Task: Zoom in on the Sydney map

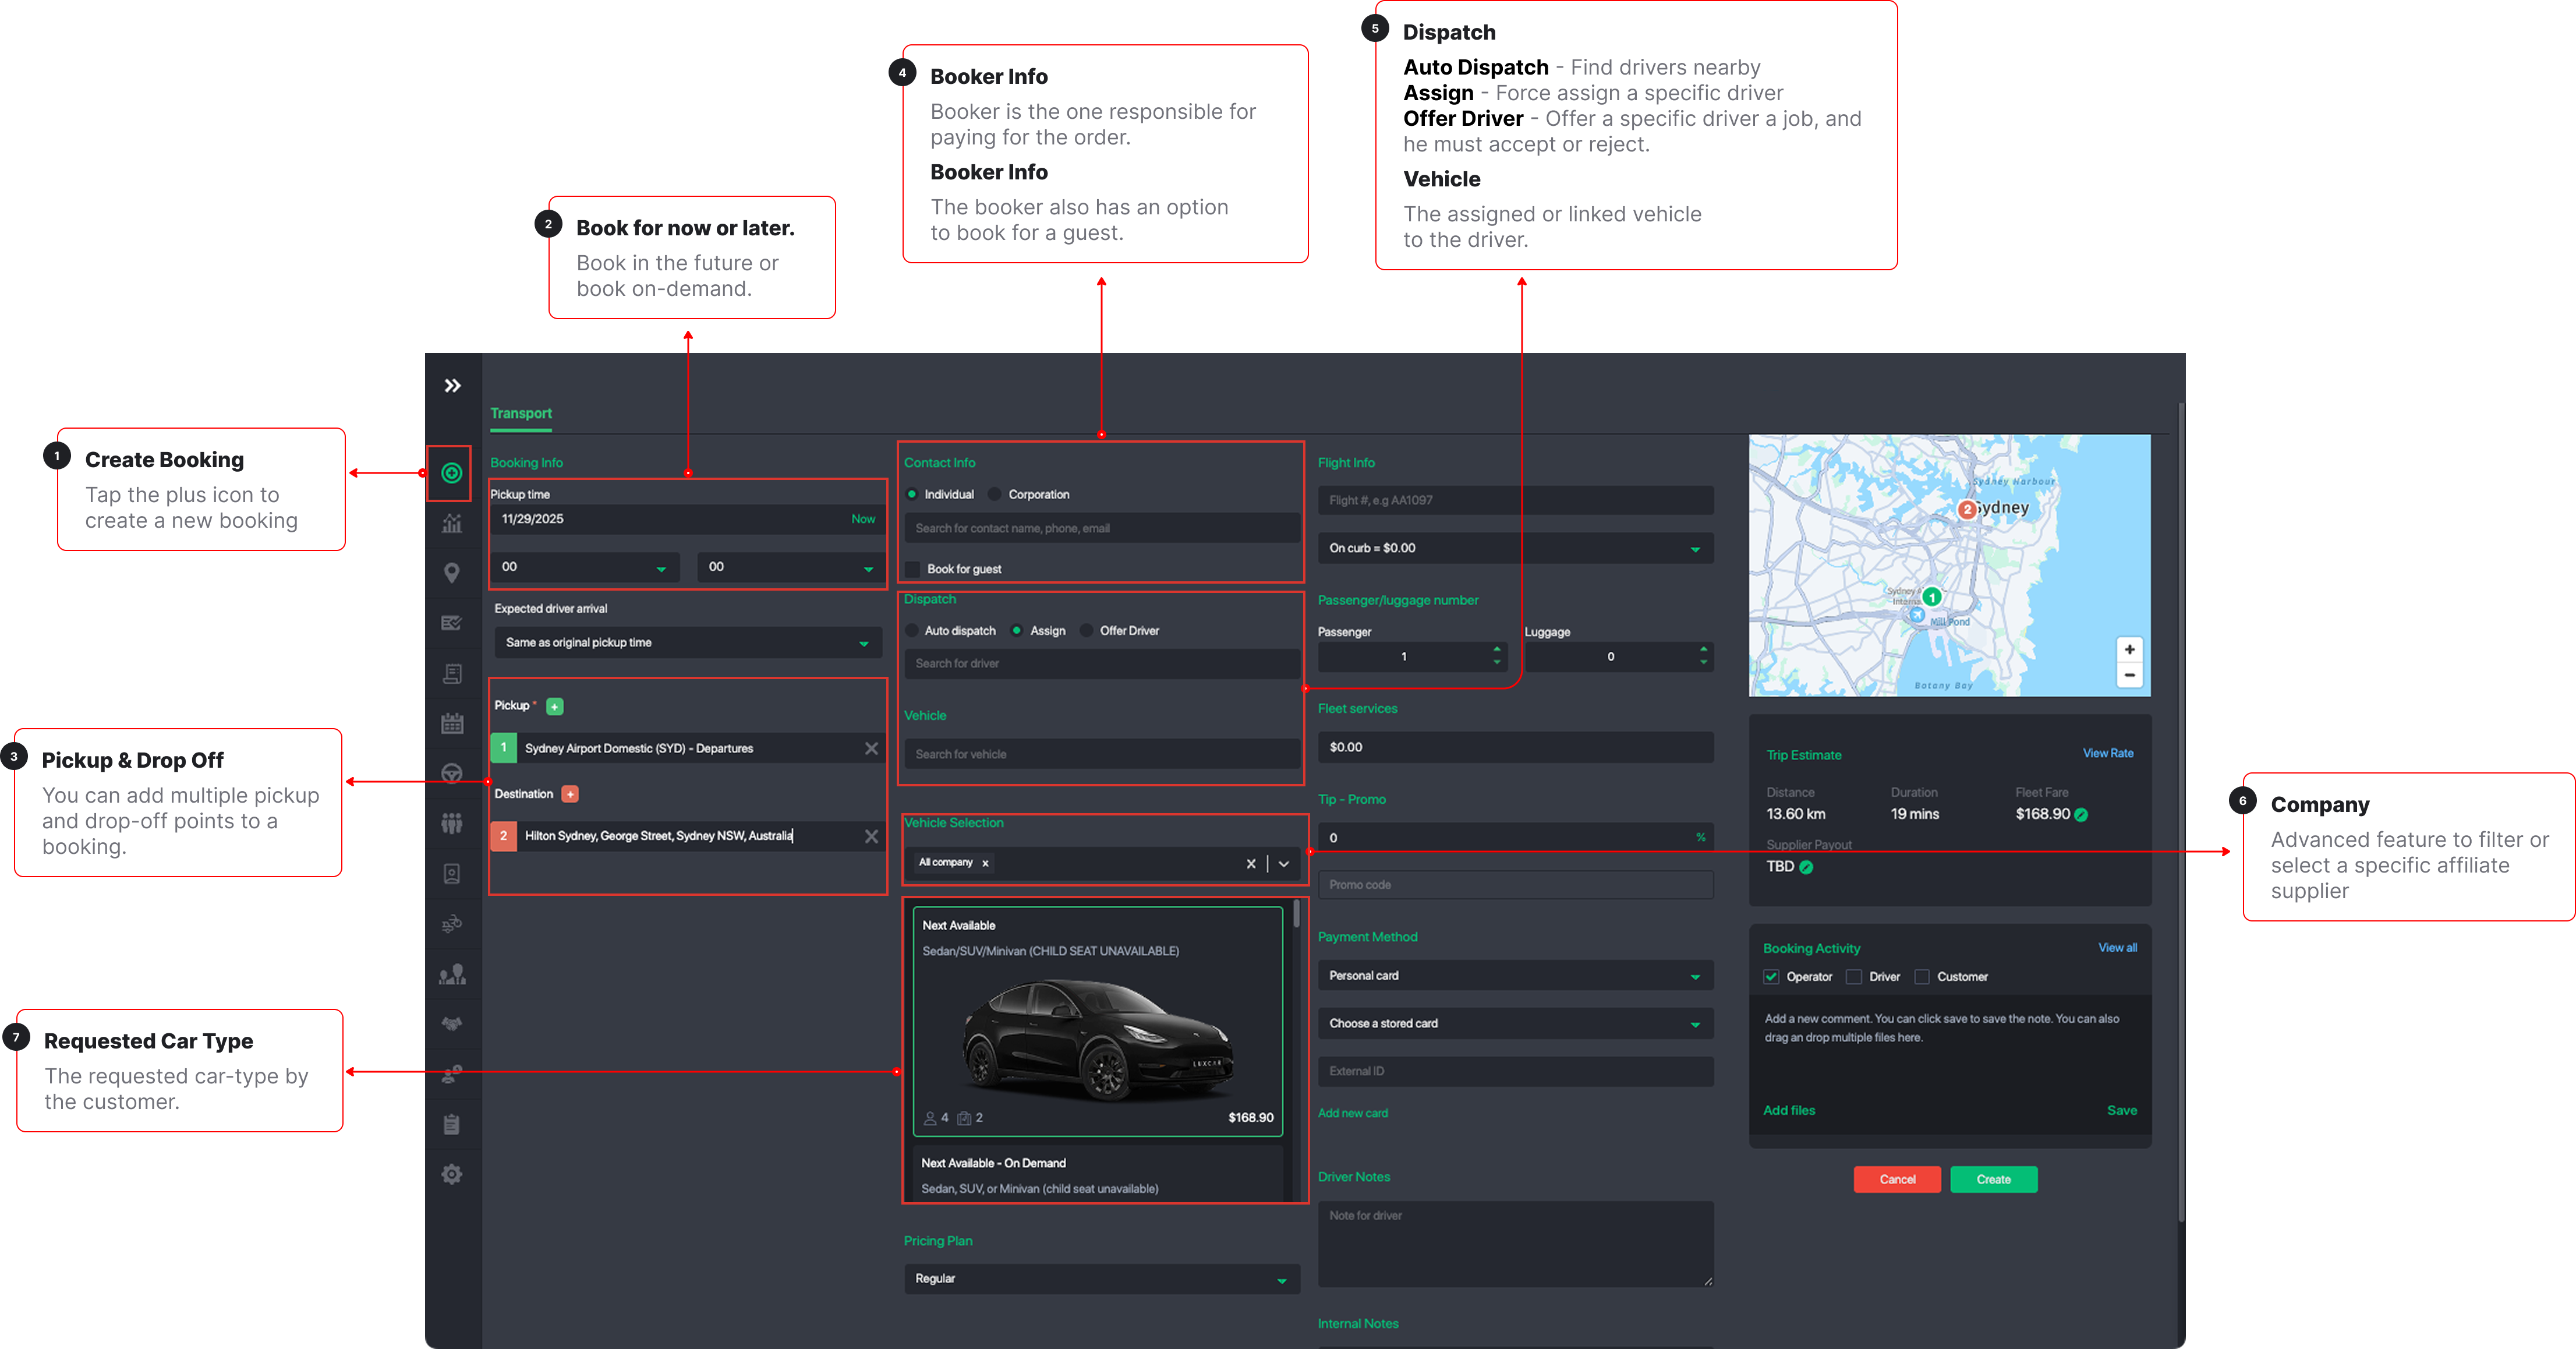Action: click(x=2129, y=649)
